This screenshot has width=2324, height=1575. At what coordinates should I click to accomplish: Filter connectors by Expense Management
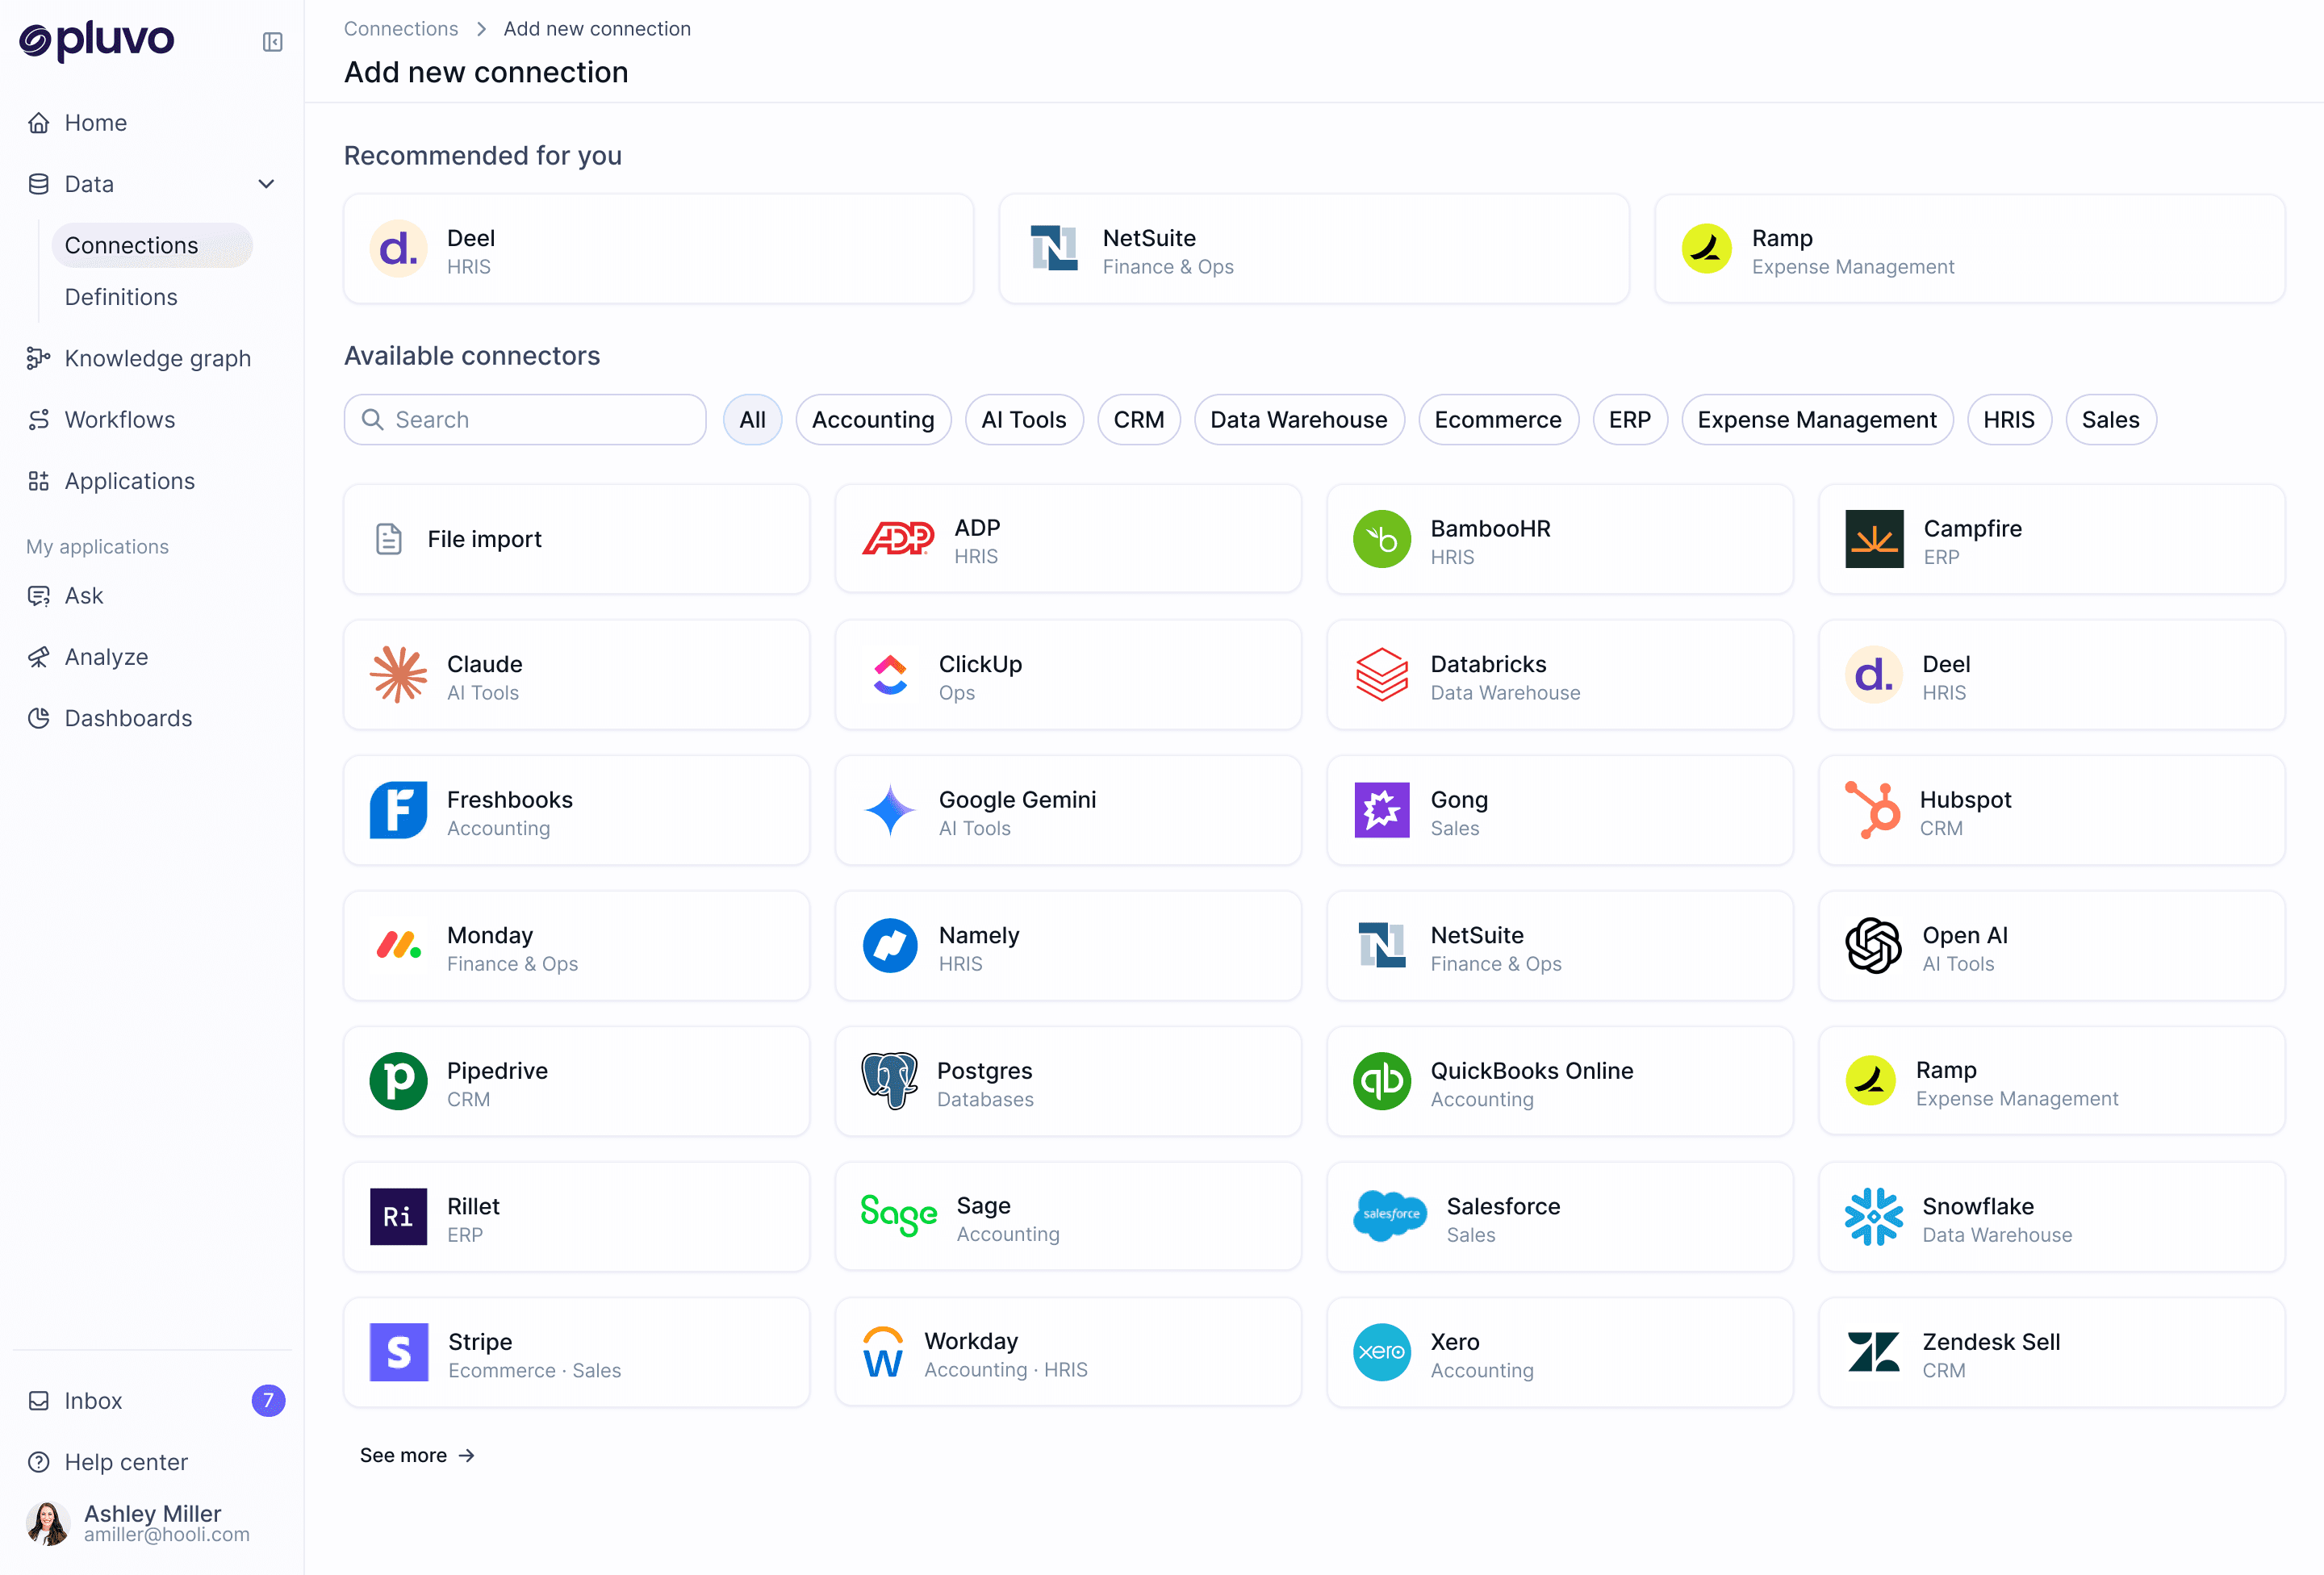[1817, 420]
